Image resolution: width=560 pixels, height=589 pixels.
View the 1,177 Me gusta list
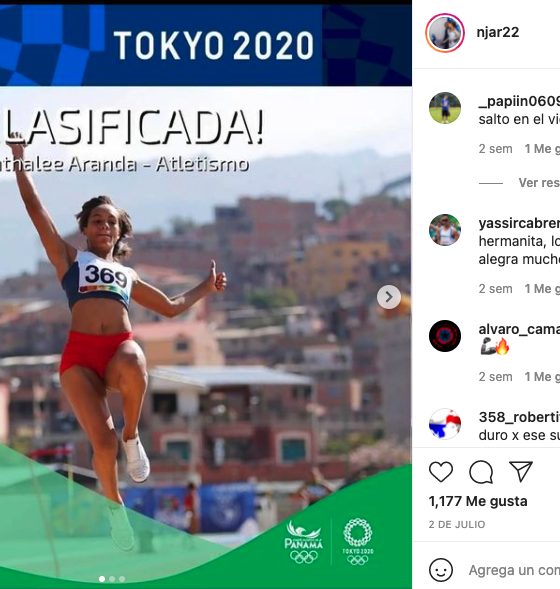[478, 501]
